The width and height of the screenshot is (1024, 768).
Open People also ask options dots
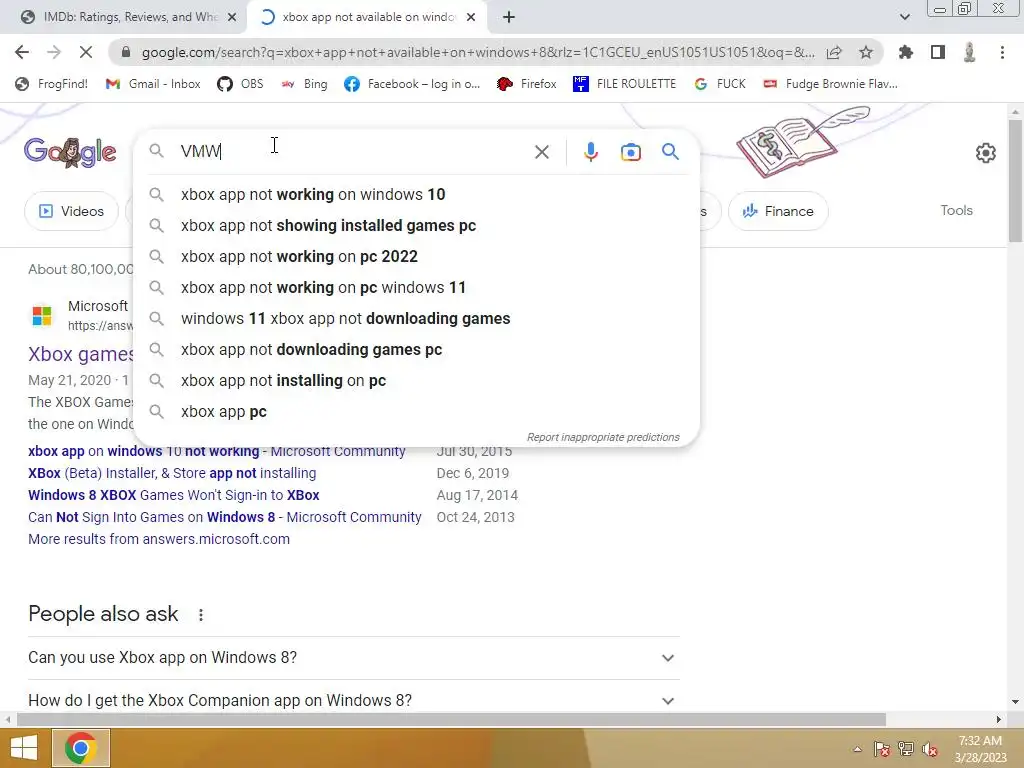pos(200,615)
